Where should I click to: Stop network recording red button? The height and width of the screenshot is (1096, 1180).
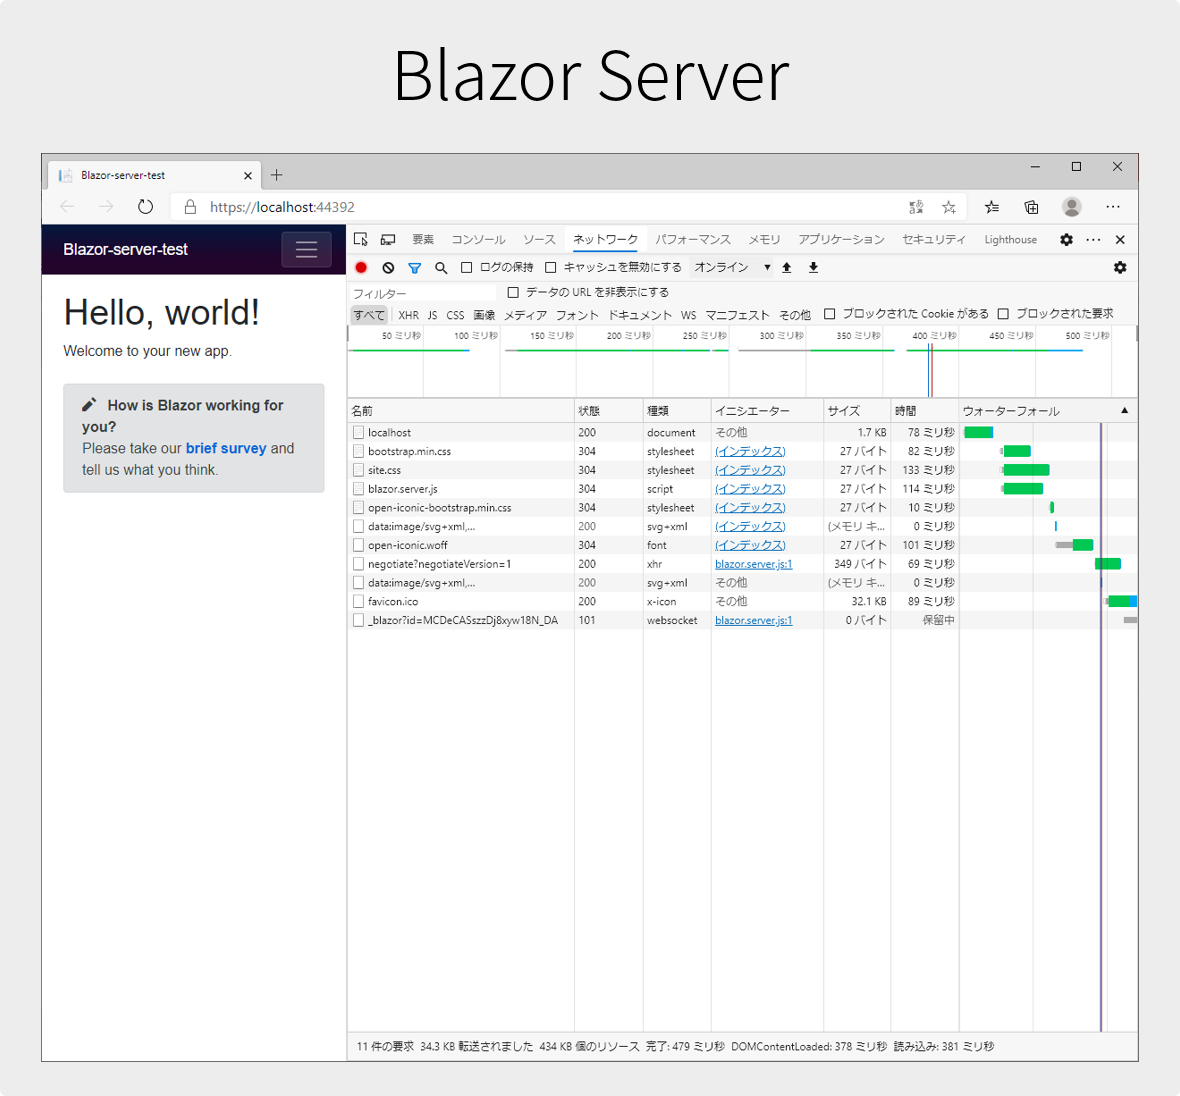coord(361,267)
